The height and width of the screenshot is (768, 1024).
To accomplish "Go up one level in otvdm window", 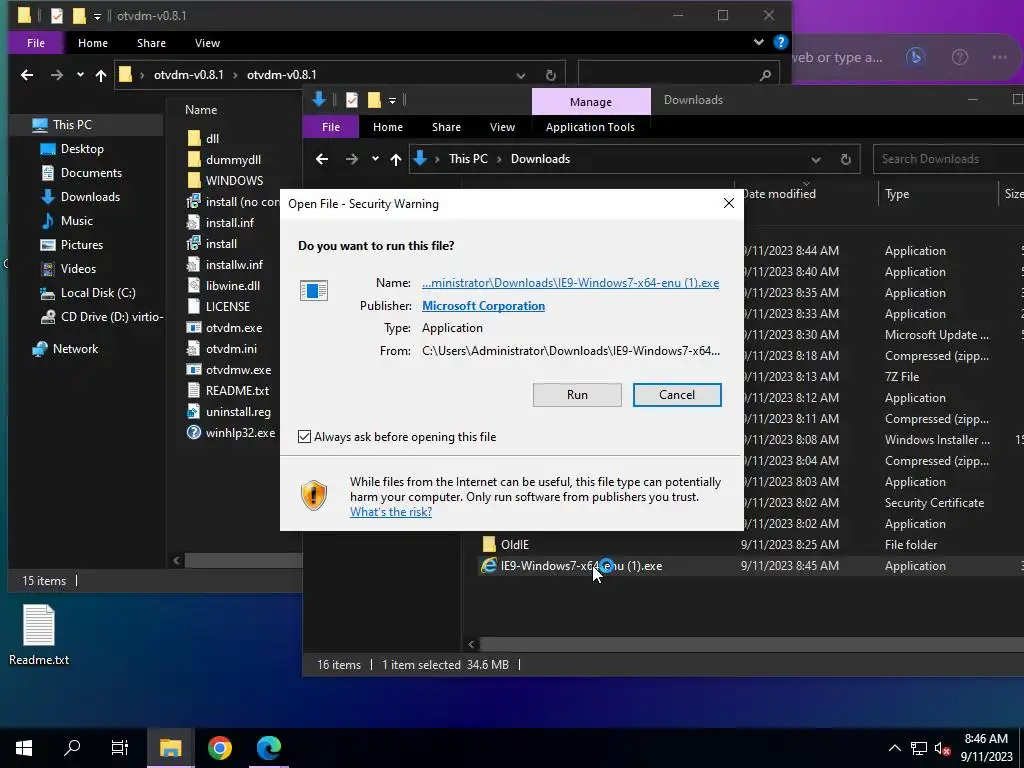I will tap(101, 75).
